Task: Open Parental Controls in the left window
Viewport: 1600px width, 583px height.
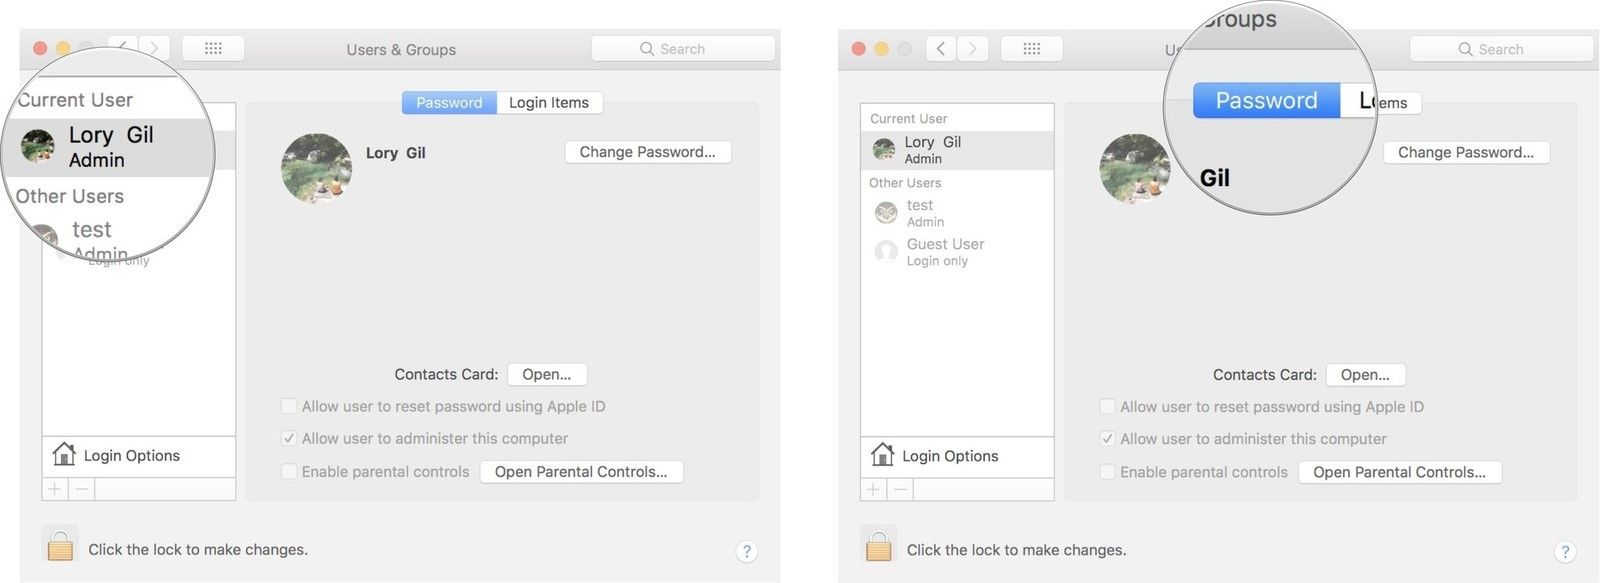Action: 581,471
